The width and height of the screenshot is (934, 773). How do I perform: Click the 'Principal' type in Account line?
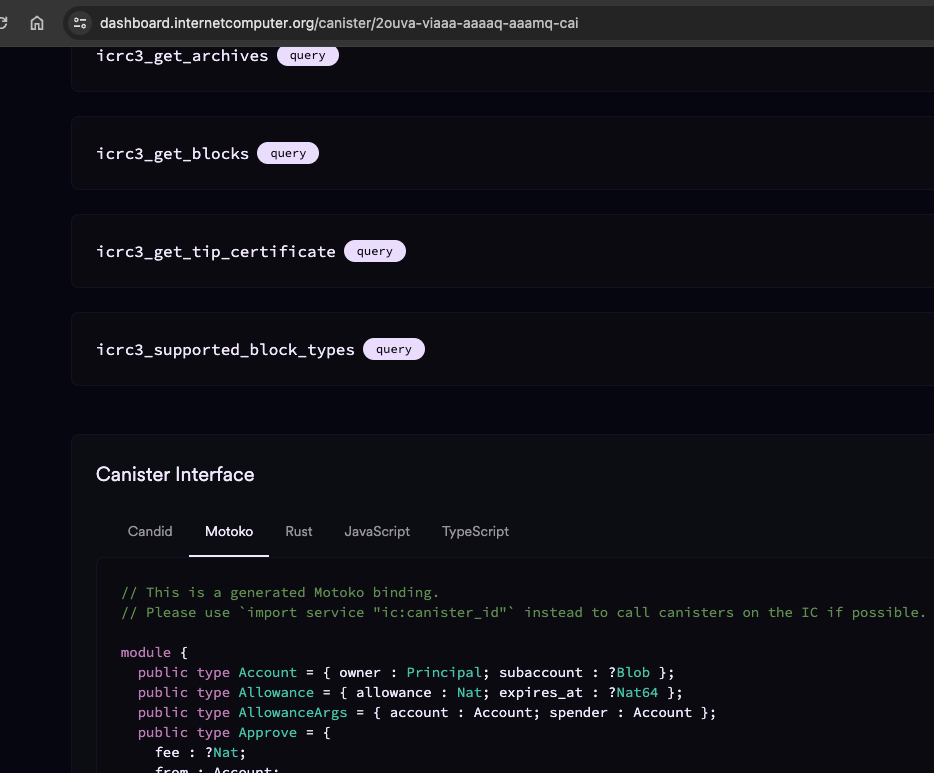click(444, 673)
